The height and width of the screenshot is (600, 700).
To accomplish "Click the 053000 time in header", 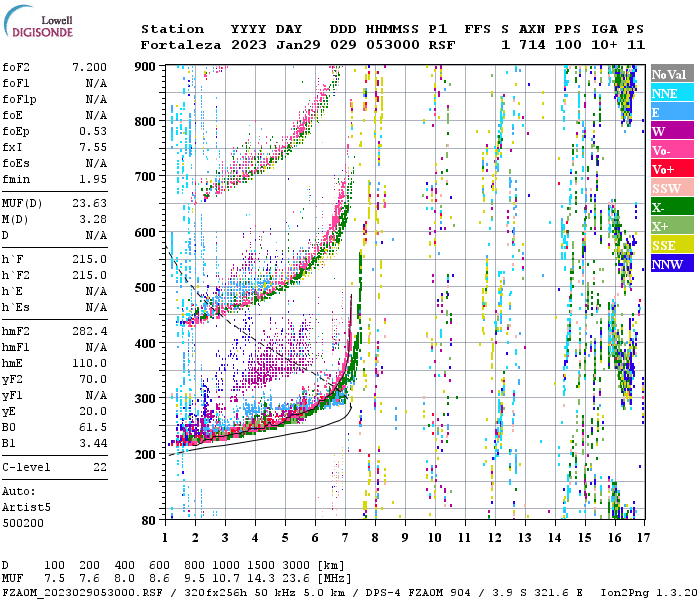I will pos(393,45).
